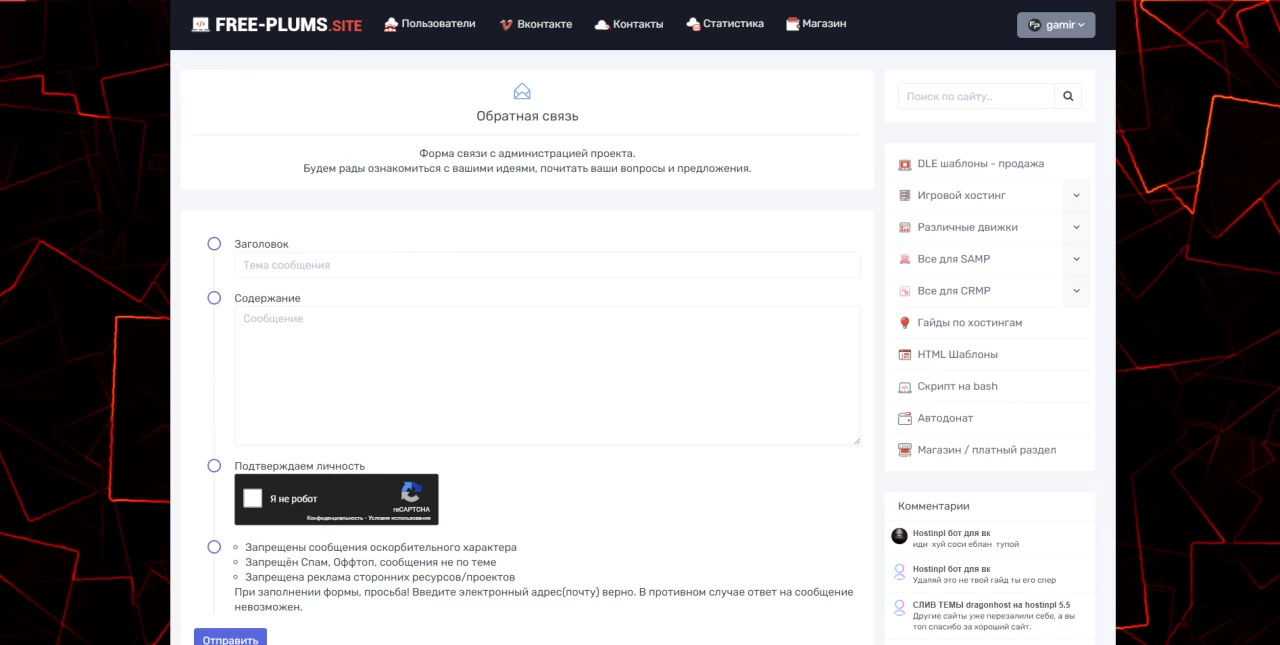The width and height of the screenshot is (1280, 645).
Task: Expand the Все для CRMP chevron
Action: point(1076,291)
